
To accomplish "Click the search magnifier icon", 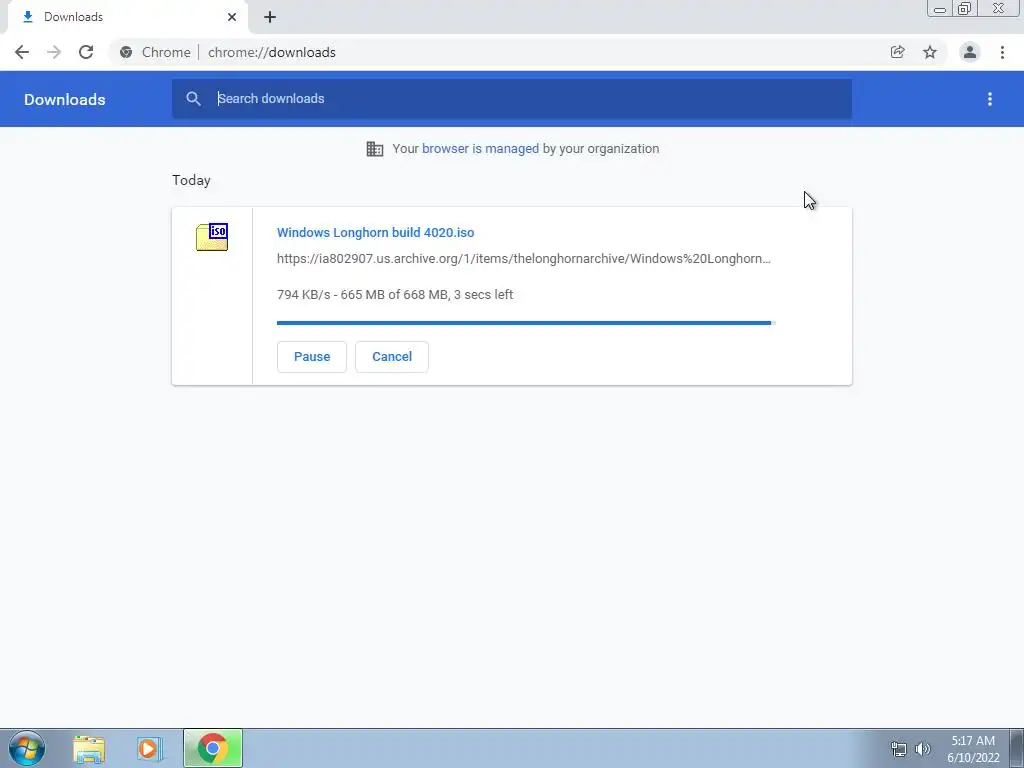I will (x=193, y=99).
